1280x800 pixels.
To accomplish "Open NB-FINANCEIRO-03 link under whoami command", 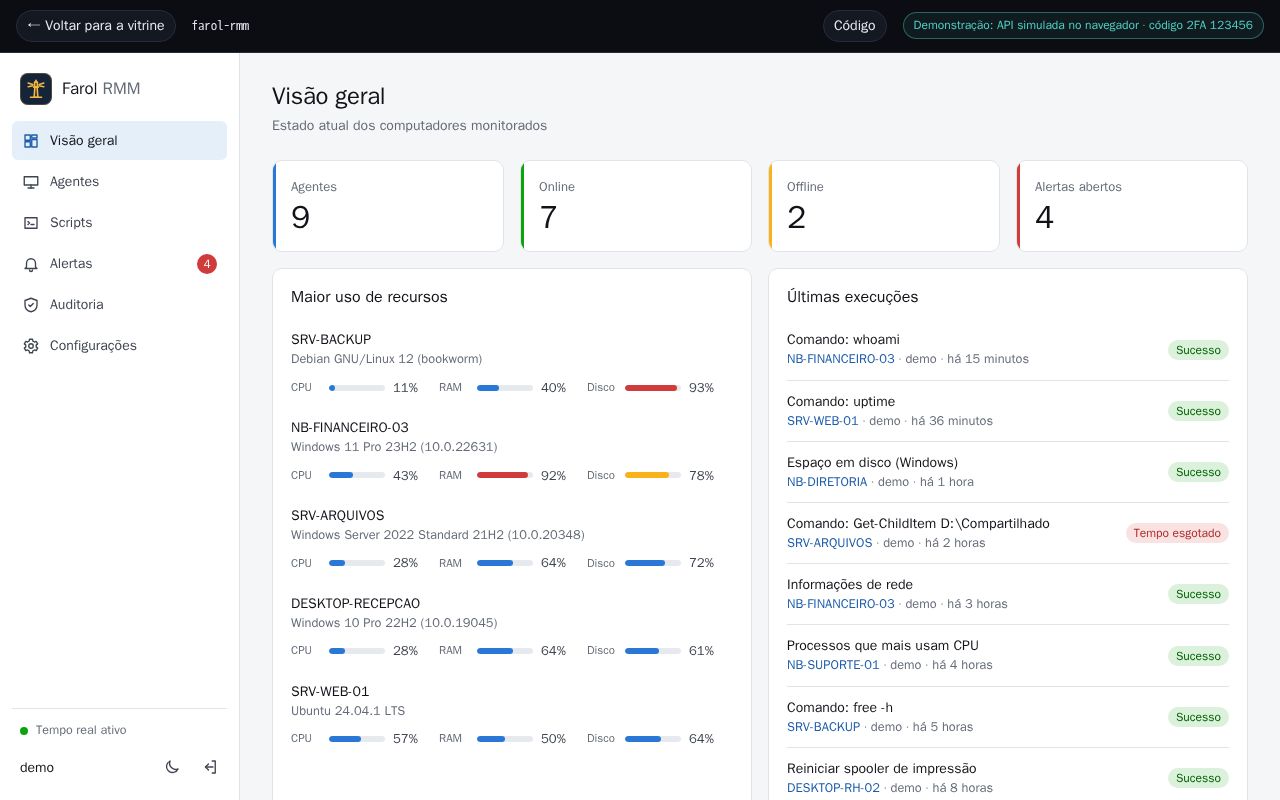I will [841, 359].
